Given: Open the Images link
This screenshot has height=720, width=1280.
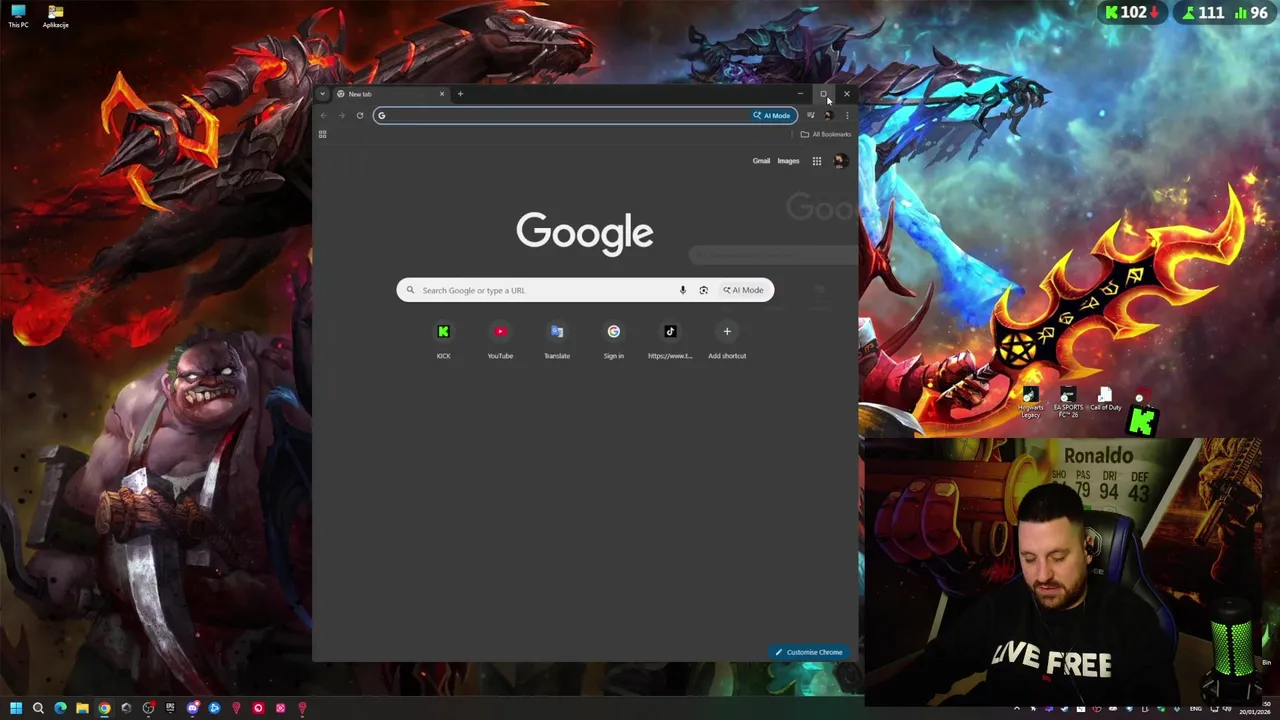Looking at the screenshot, I should (x=788, y=161).
